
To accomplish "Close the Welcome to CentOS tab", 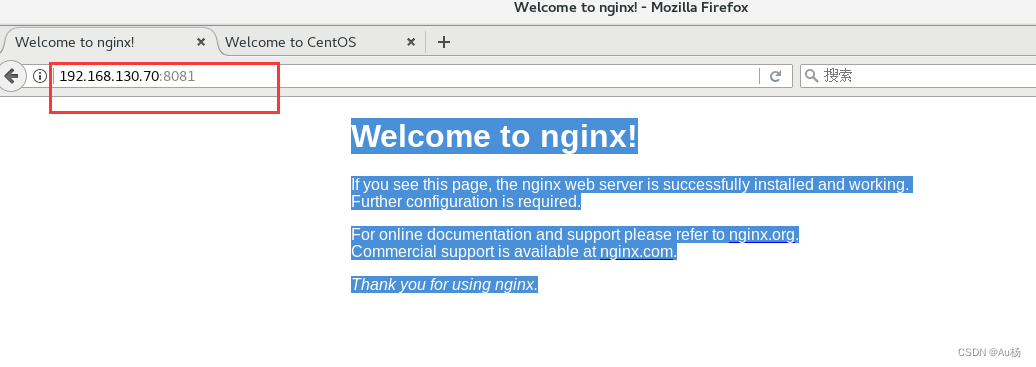I will pos(410,42).
